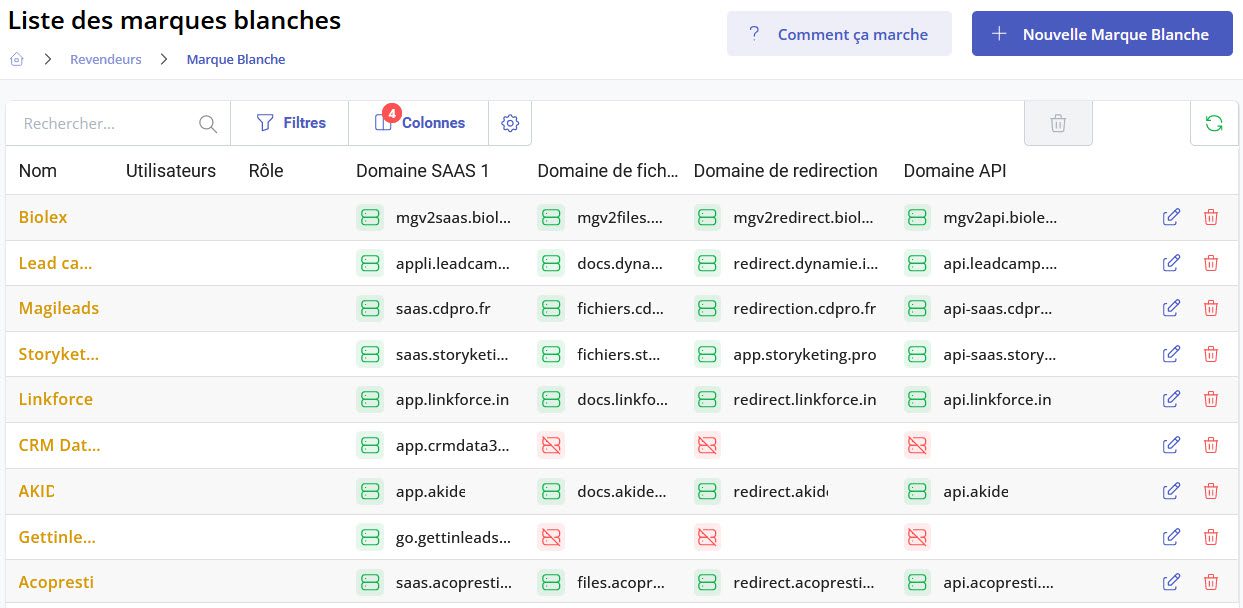The width and height of the screenshot is (1243, 608).
Task: Click the edit icon for Biolex
Action: (x=1171, y=217)
